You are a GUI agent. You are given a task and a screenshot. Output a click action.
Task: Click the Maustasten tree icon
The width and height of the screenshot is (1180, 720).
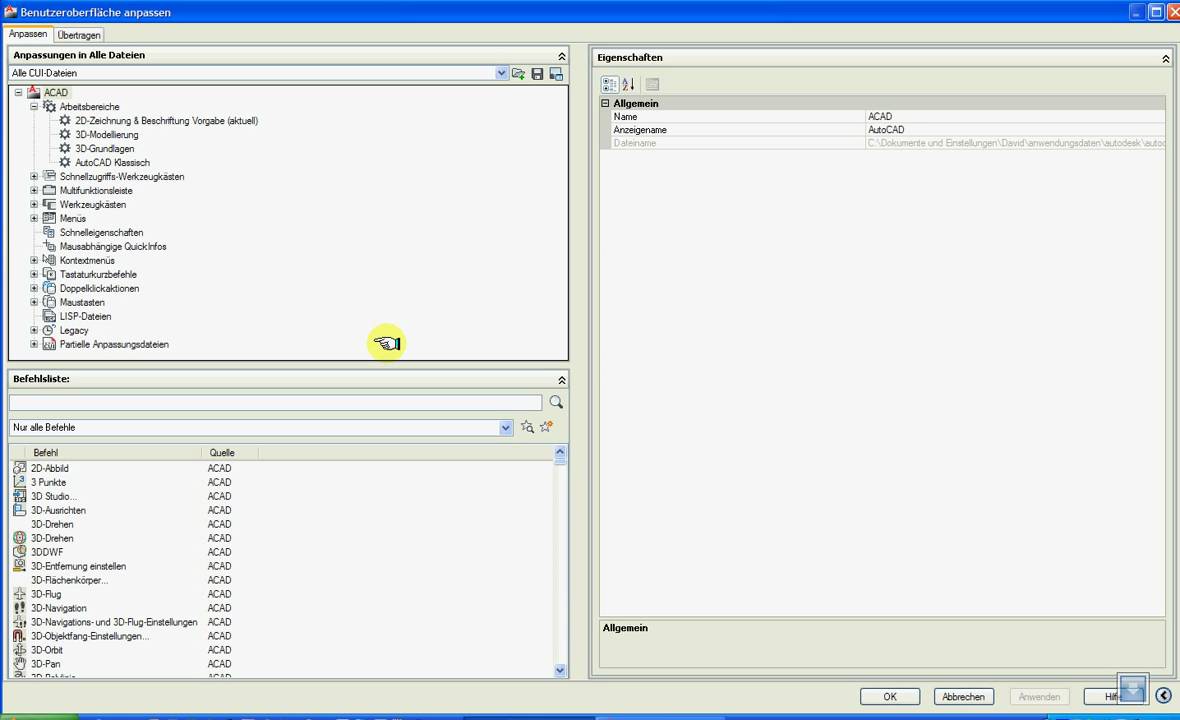[x=49, y=302]
